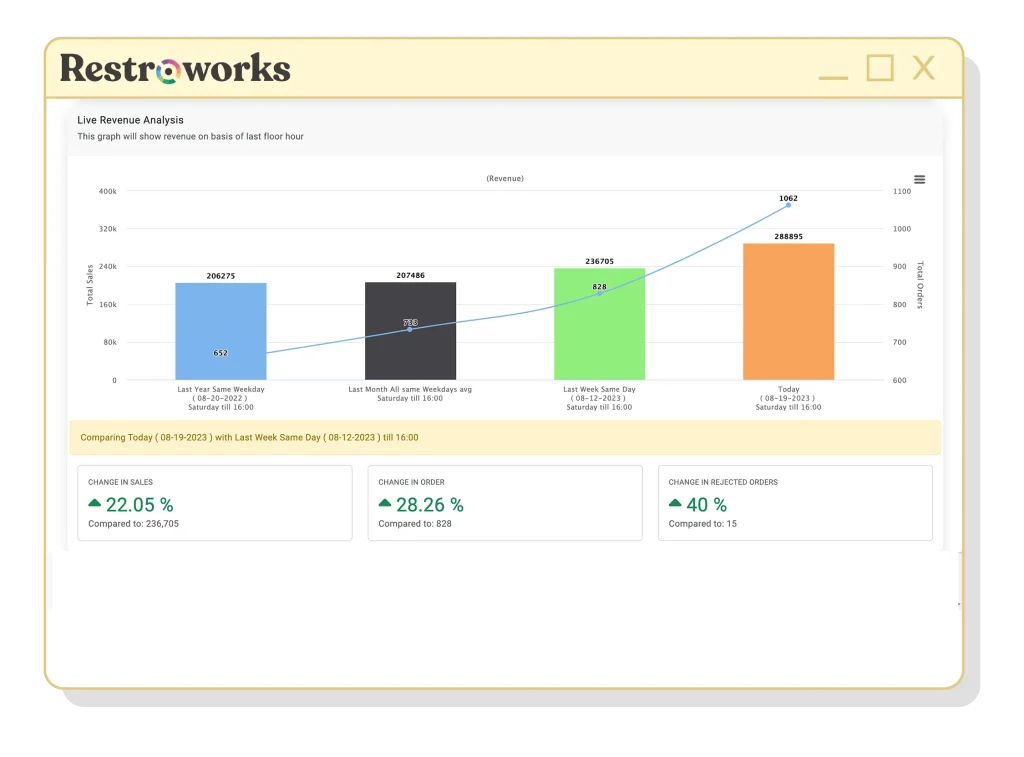The width and height of the screenshot is (1024, 757).
Task: Click the Today ( 08-19-2023 ) axis label
Action: (x=788, y=395)
